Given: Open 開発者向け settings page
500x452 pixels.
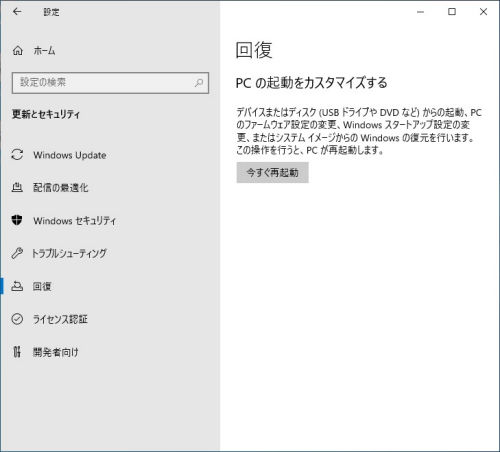Looking at the screenshot, I should 110,352.
